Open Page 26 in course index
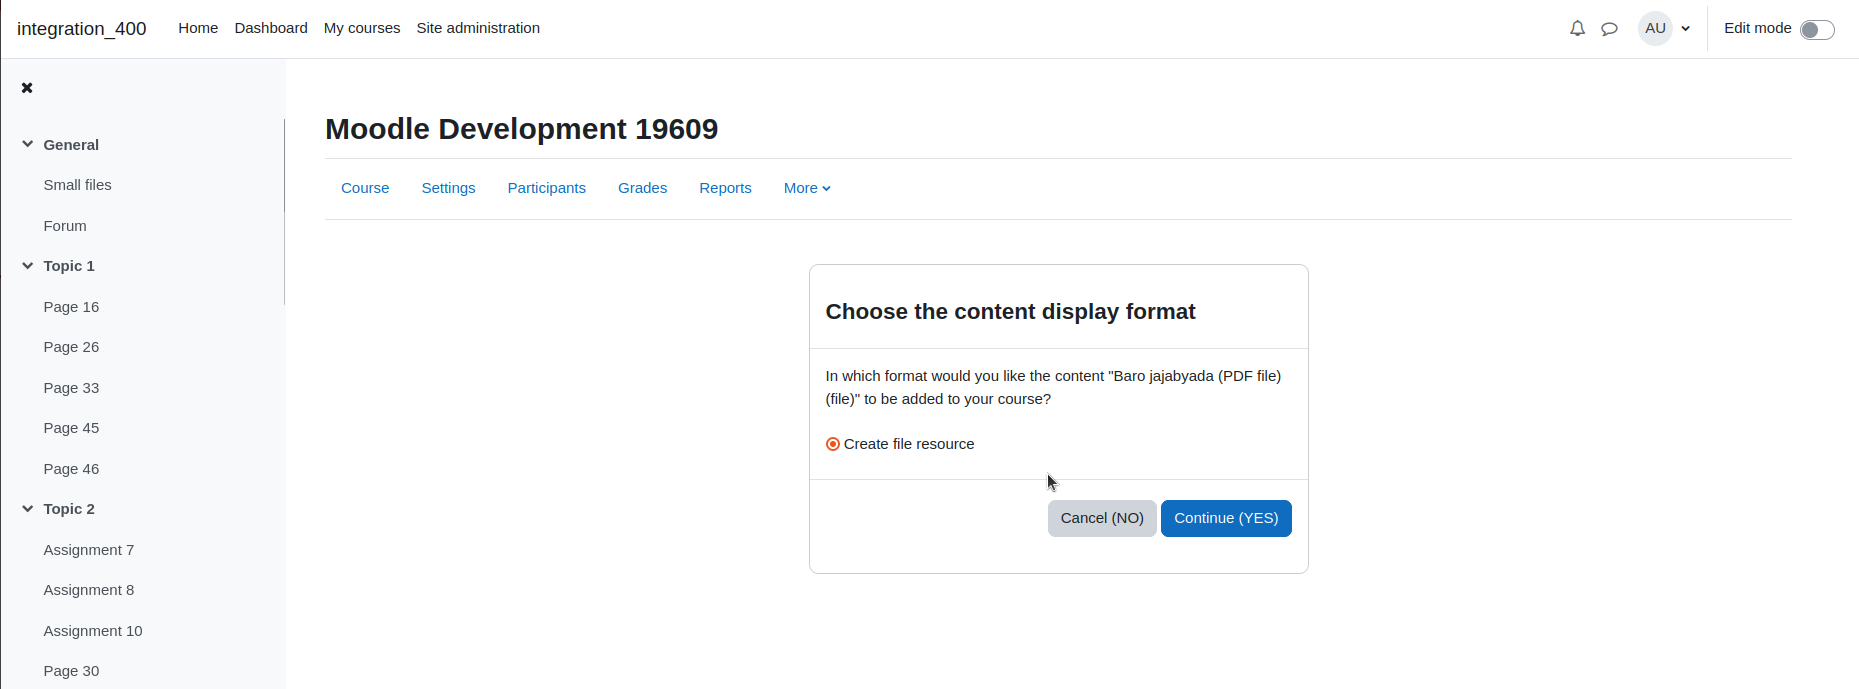This screenshot has width=1859, height=689. coord(71,347)
